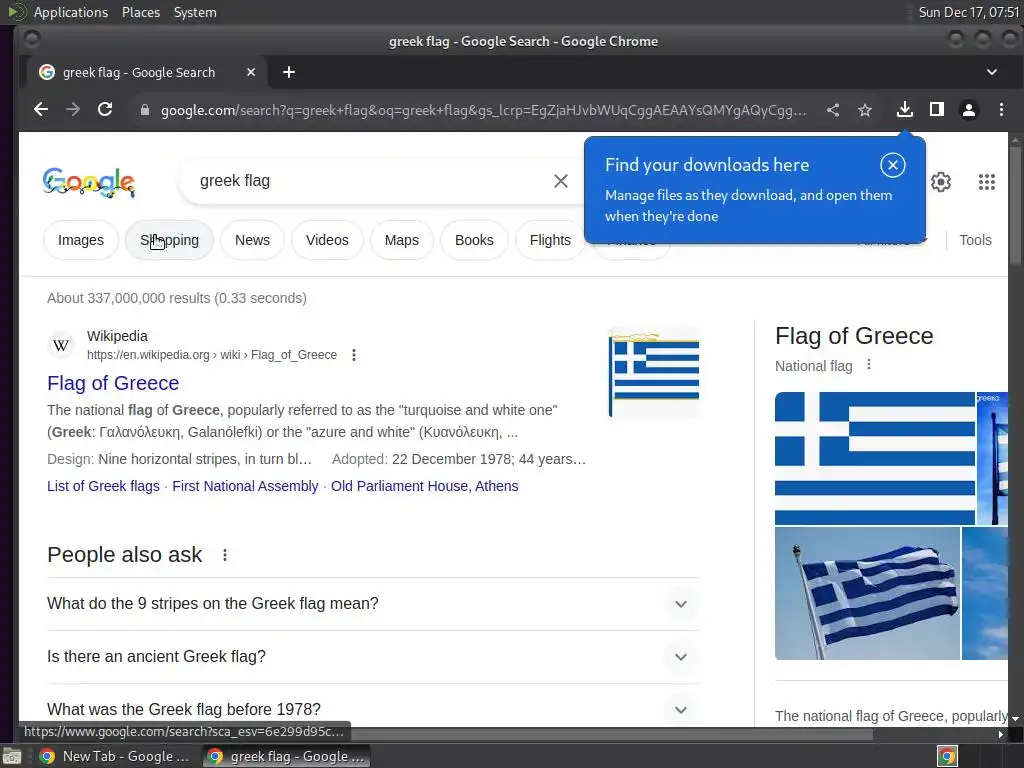Switch to the Shopping filter
Screen dimensions: 1024x768
click(x=169, y=240)
